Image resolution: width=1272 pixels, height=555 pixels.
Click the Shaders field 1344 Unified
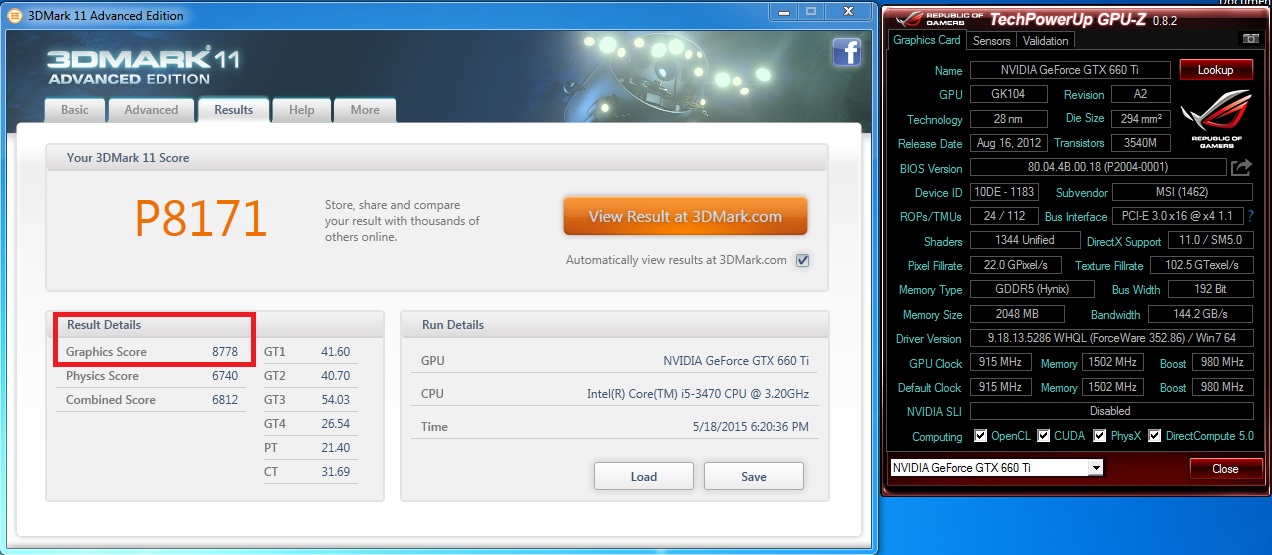(x=1025, y=241)
